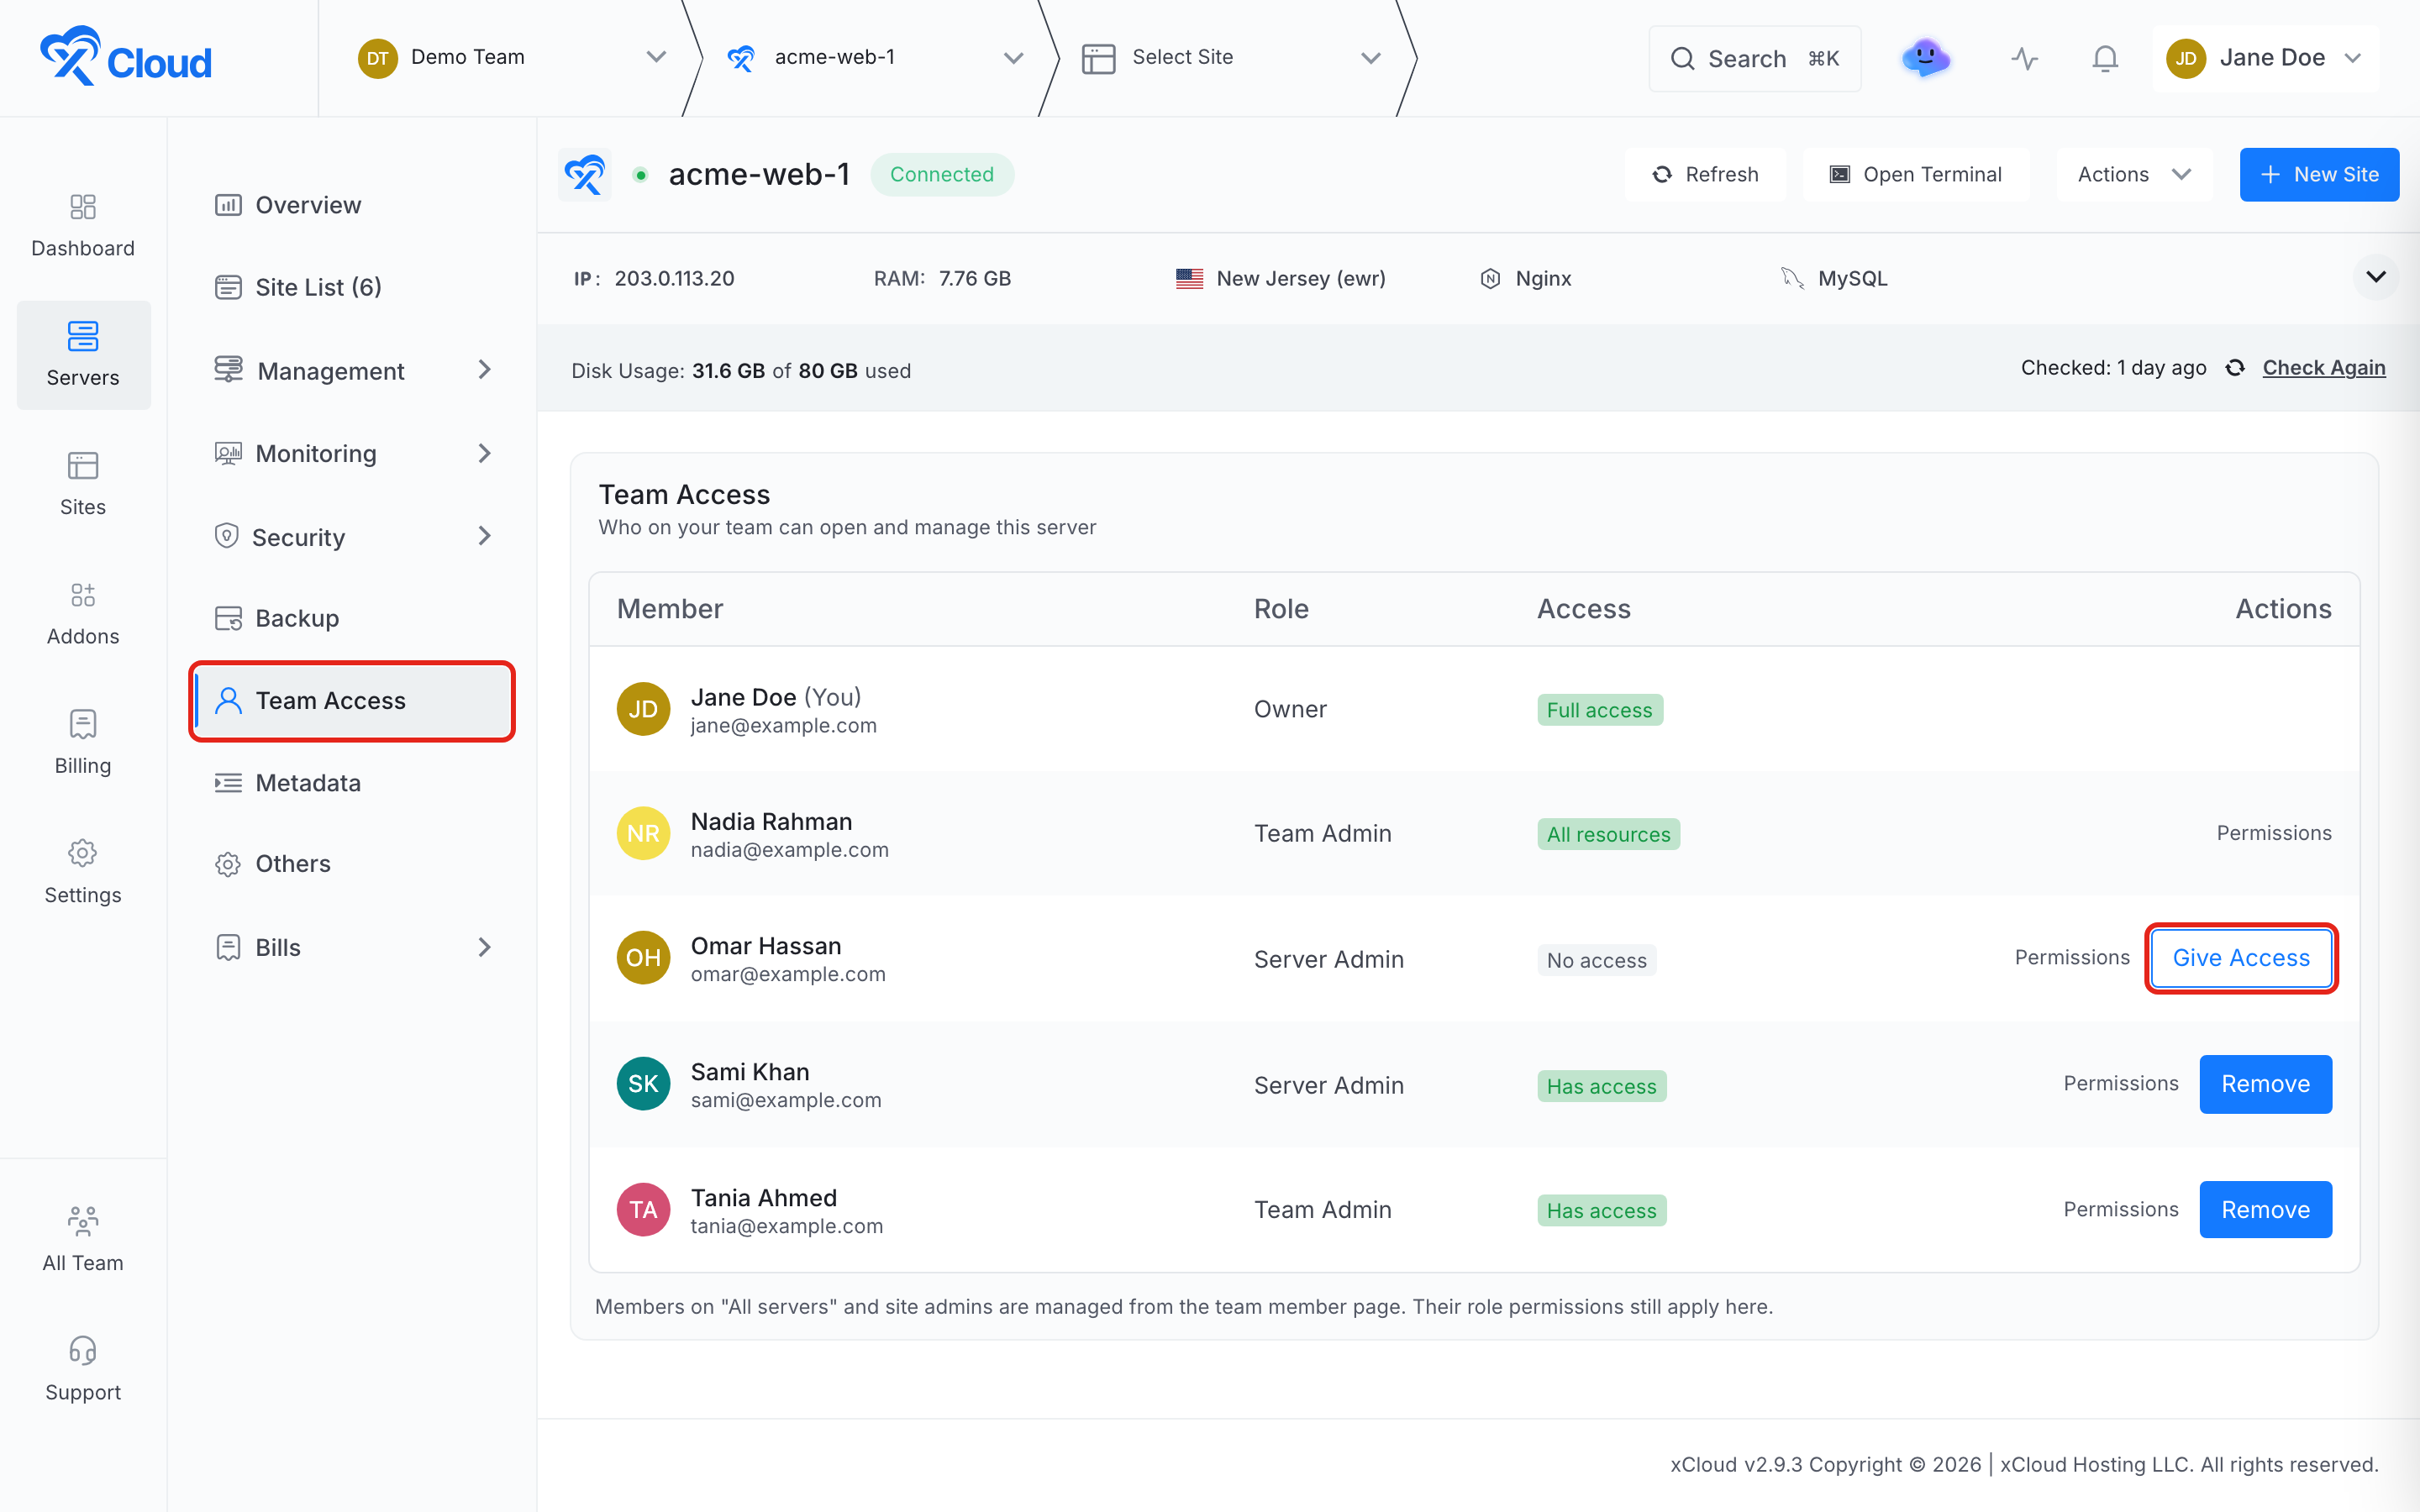Open the activity pulse icon
Viewport: 2420px width, 1512px height.
coord(2024,59)
